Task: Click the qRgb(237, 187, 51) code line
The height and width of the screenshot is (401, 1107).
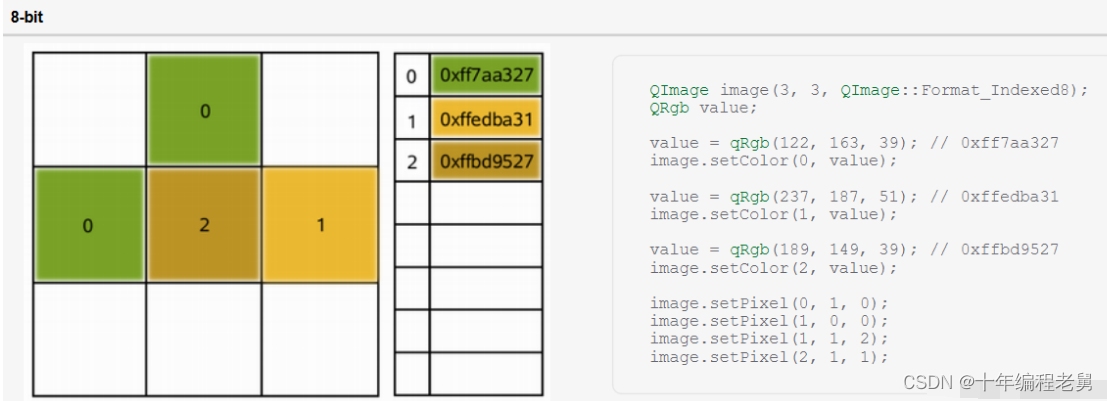Action: [x=854, y=196]
